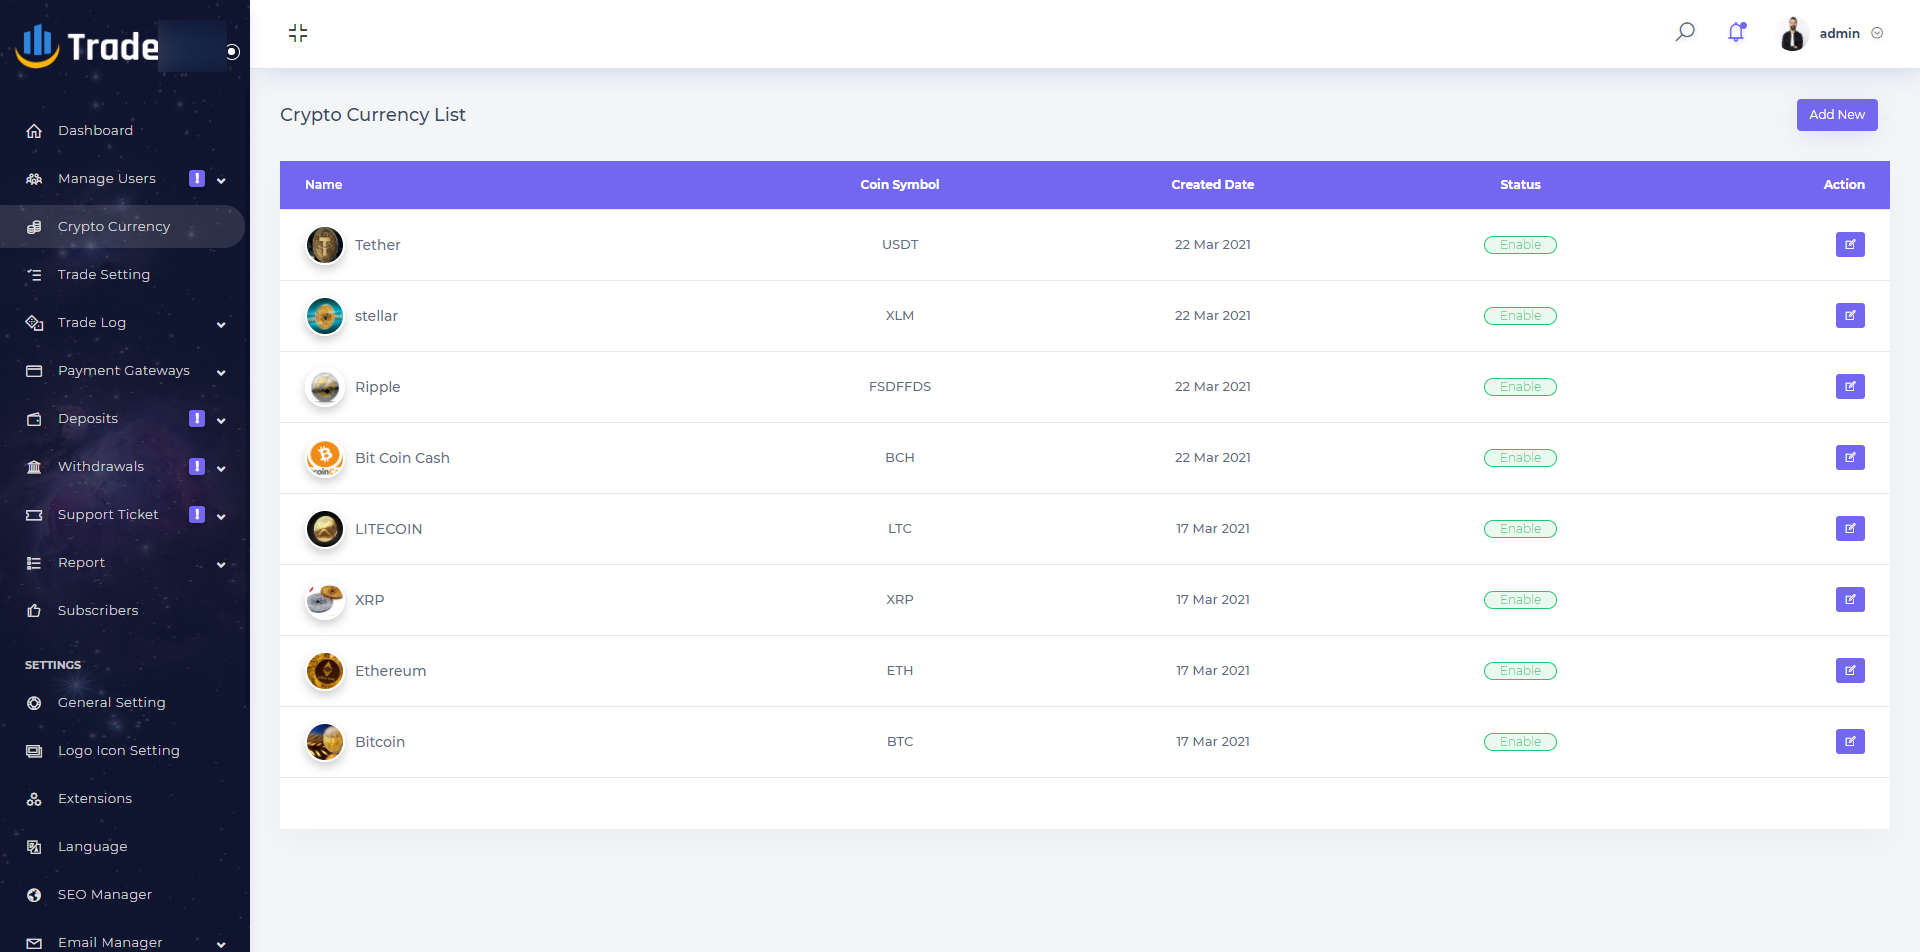Open the notifications bell
The image size is (1920, 952).
coord(1736,32)
